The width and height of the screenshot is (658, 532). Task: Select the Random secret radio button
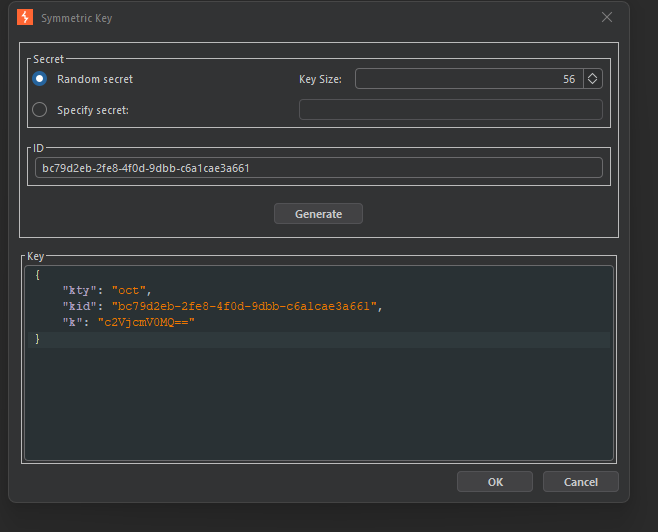pyautogui.click(x=40, y=79)
